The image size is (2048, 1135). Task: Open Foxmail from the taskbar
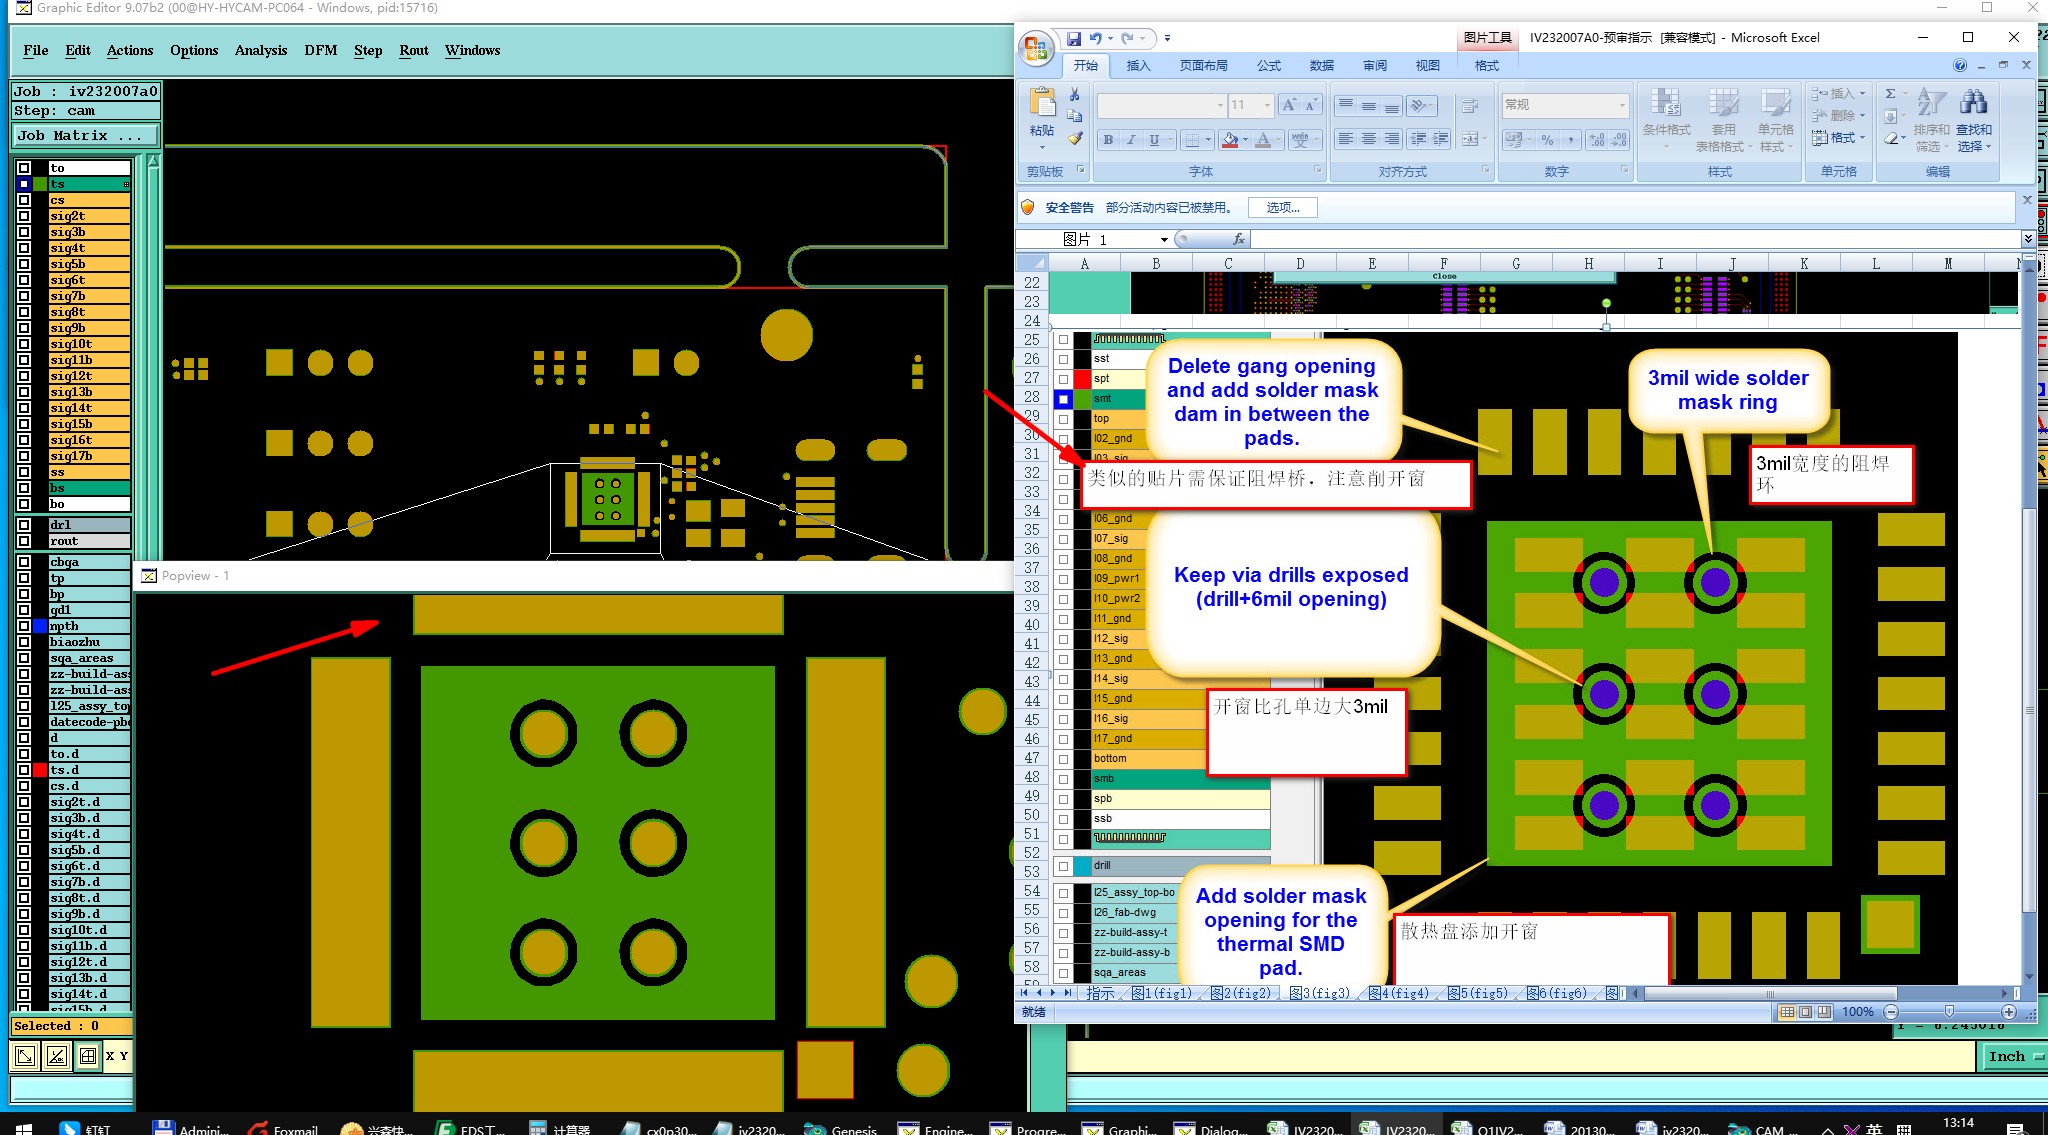(283, 1129)
